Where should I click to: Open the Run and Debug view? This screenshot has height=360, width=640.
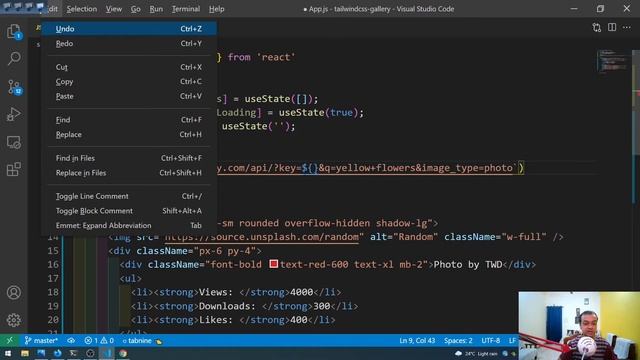(14, 114)
